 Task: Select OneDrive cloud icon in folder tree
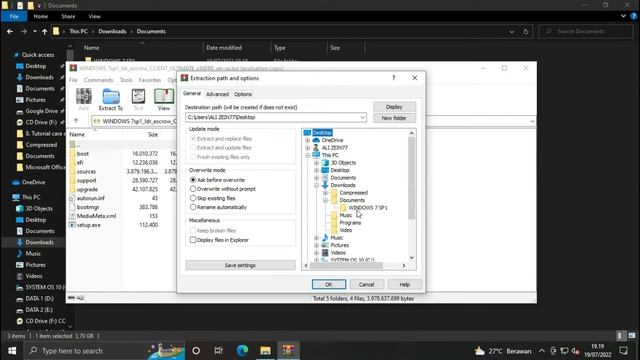(316, 140)
